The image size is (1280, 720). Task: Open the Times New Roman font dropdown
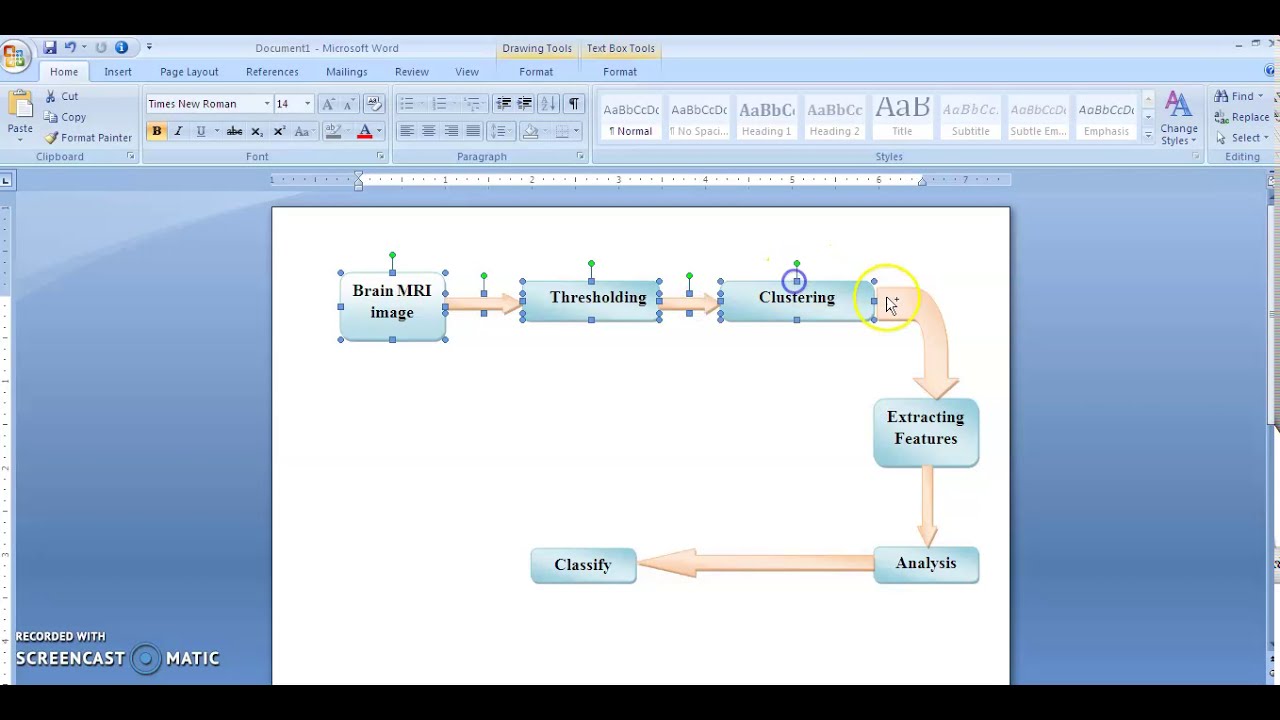tap(267, 104)
